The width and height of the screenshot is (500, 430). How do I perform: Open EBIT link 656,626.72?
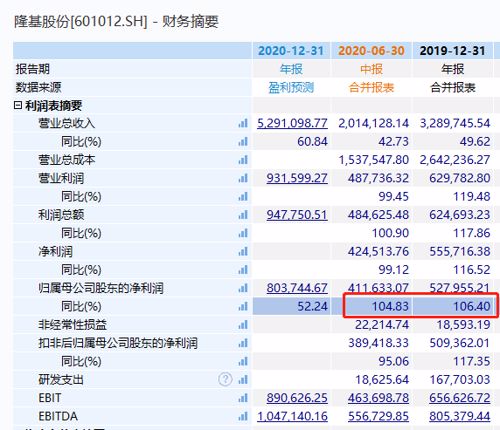point(460,398)
